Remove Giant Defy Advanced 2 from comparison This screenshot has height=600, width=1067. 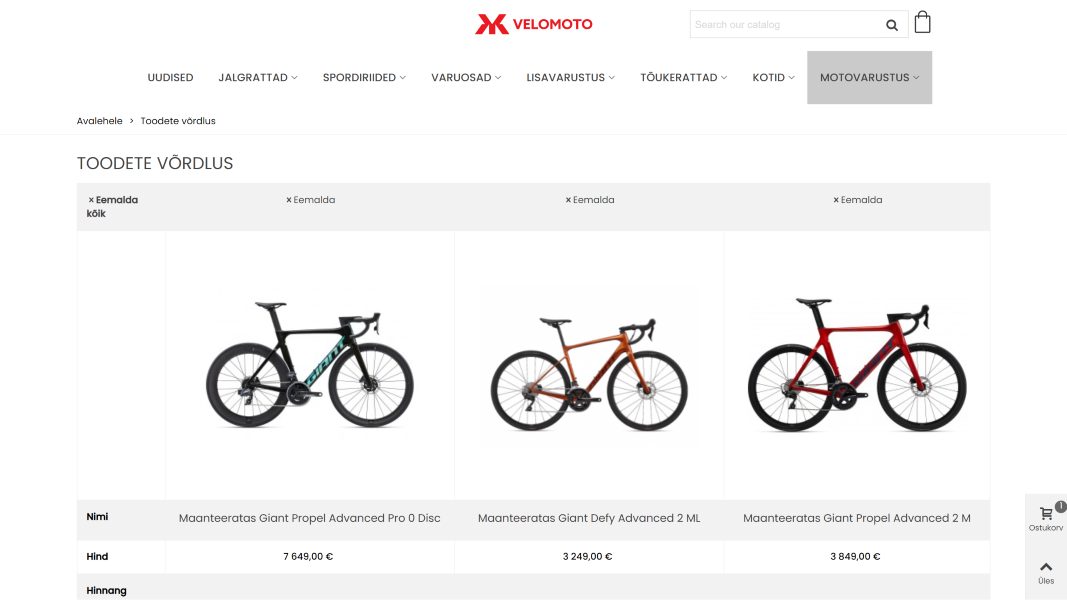[x=590, y=200]
